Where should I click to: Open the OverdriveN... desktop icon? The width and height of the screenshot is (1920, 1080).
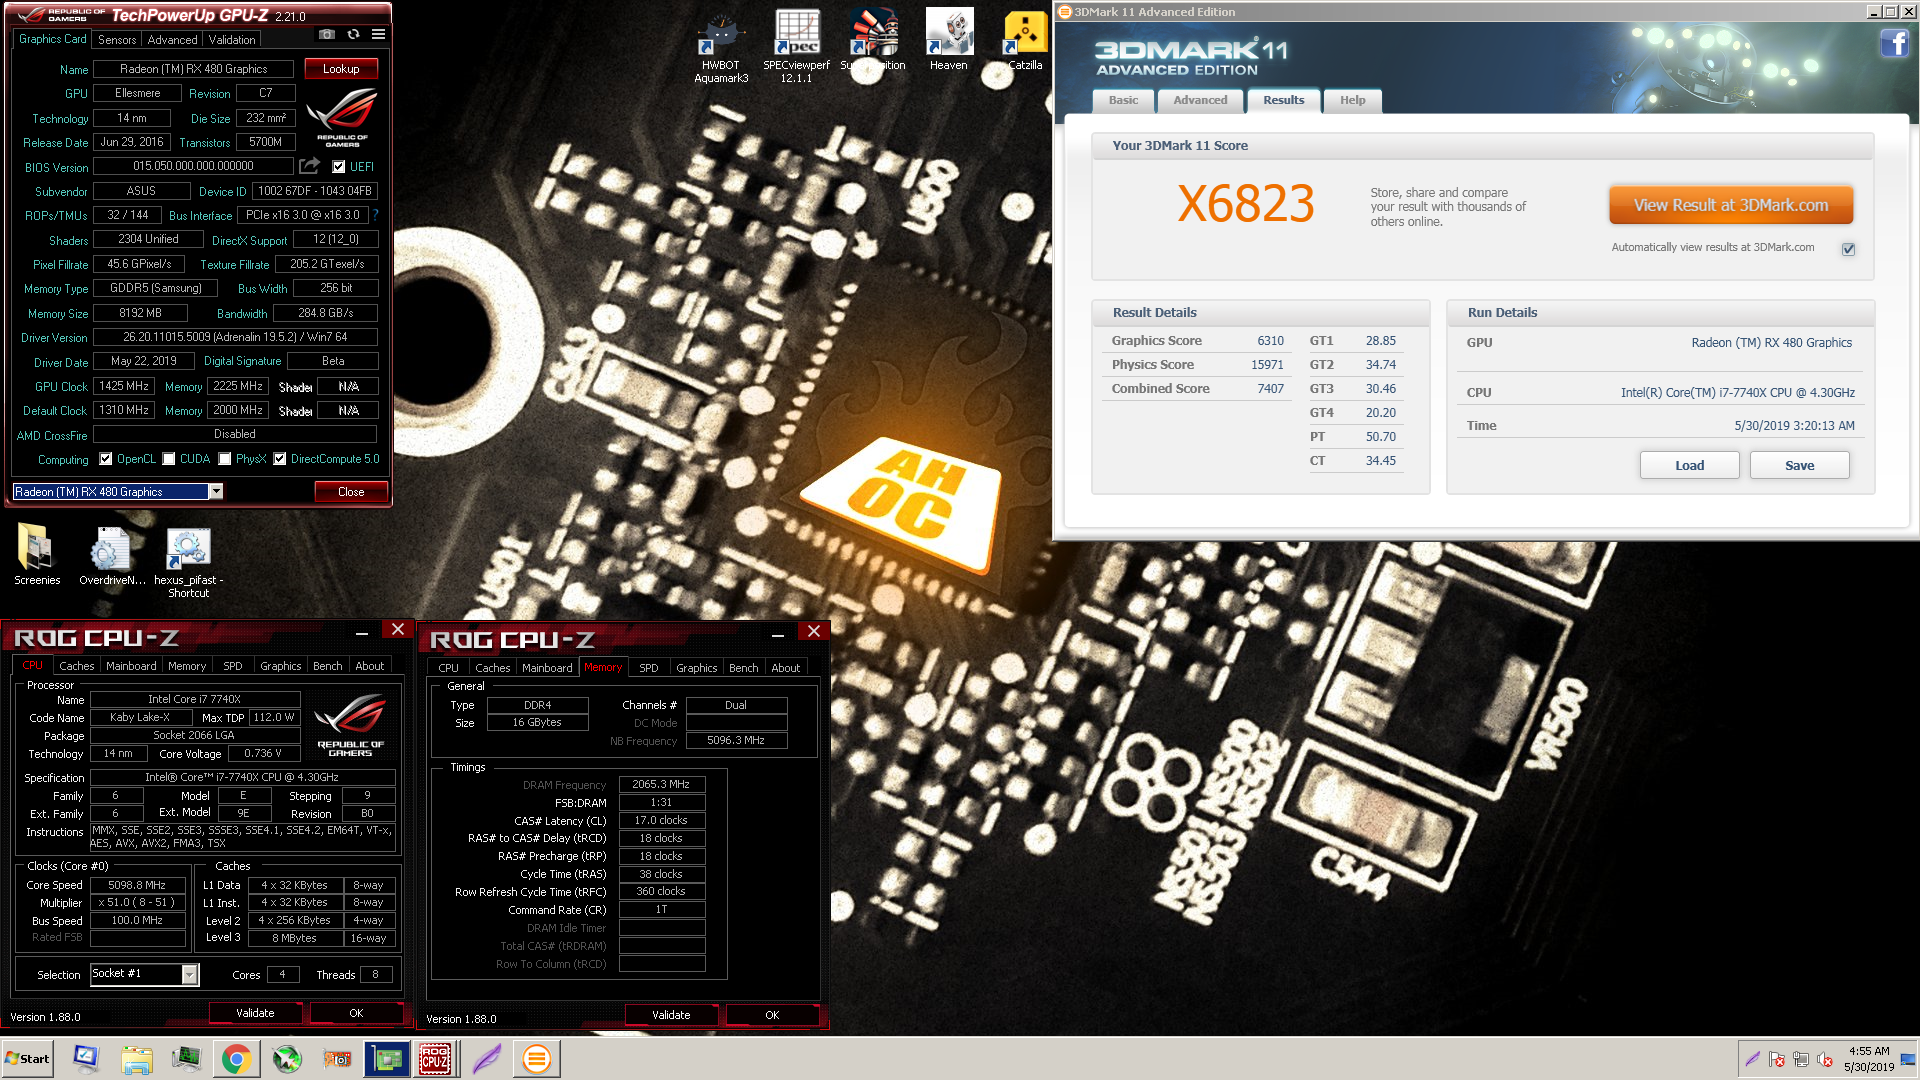pos(112,555)
